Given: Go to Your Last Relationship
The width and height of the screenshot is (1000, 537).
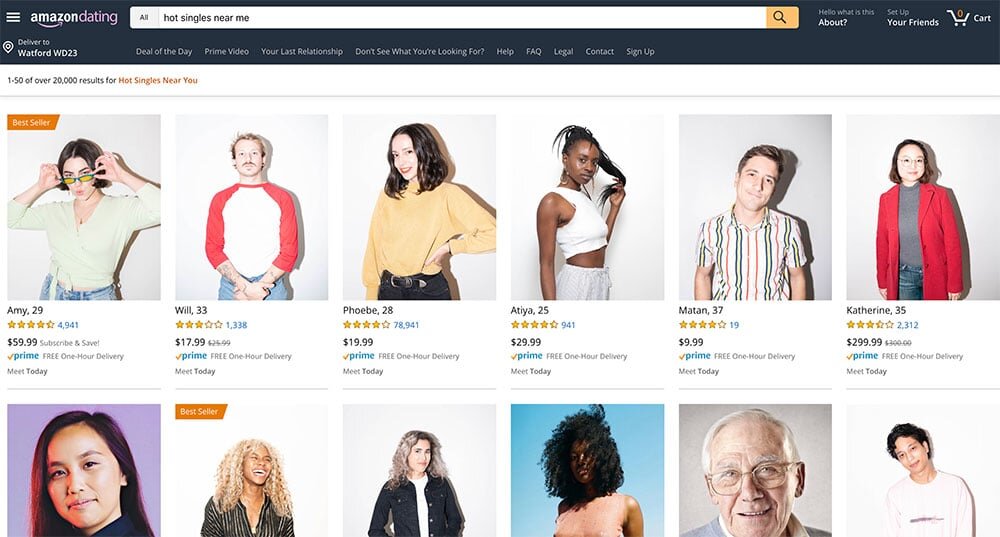Looking at the screenshot, I should click(x=302, y=52).
